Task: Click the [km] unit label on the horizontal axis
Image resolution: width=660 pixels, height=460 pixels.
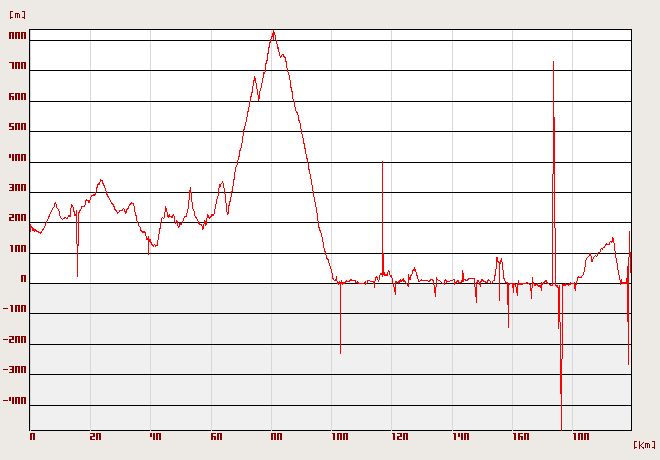Action: 645,444
